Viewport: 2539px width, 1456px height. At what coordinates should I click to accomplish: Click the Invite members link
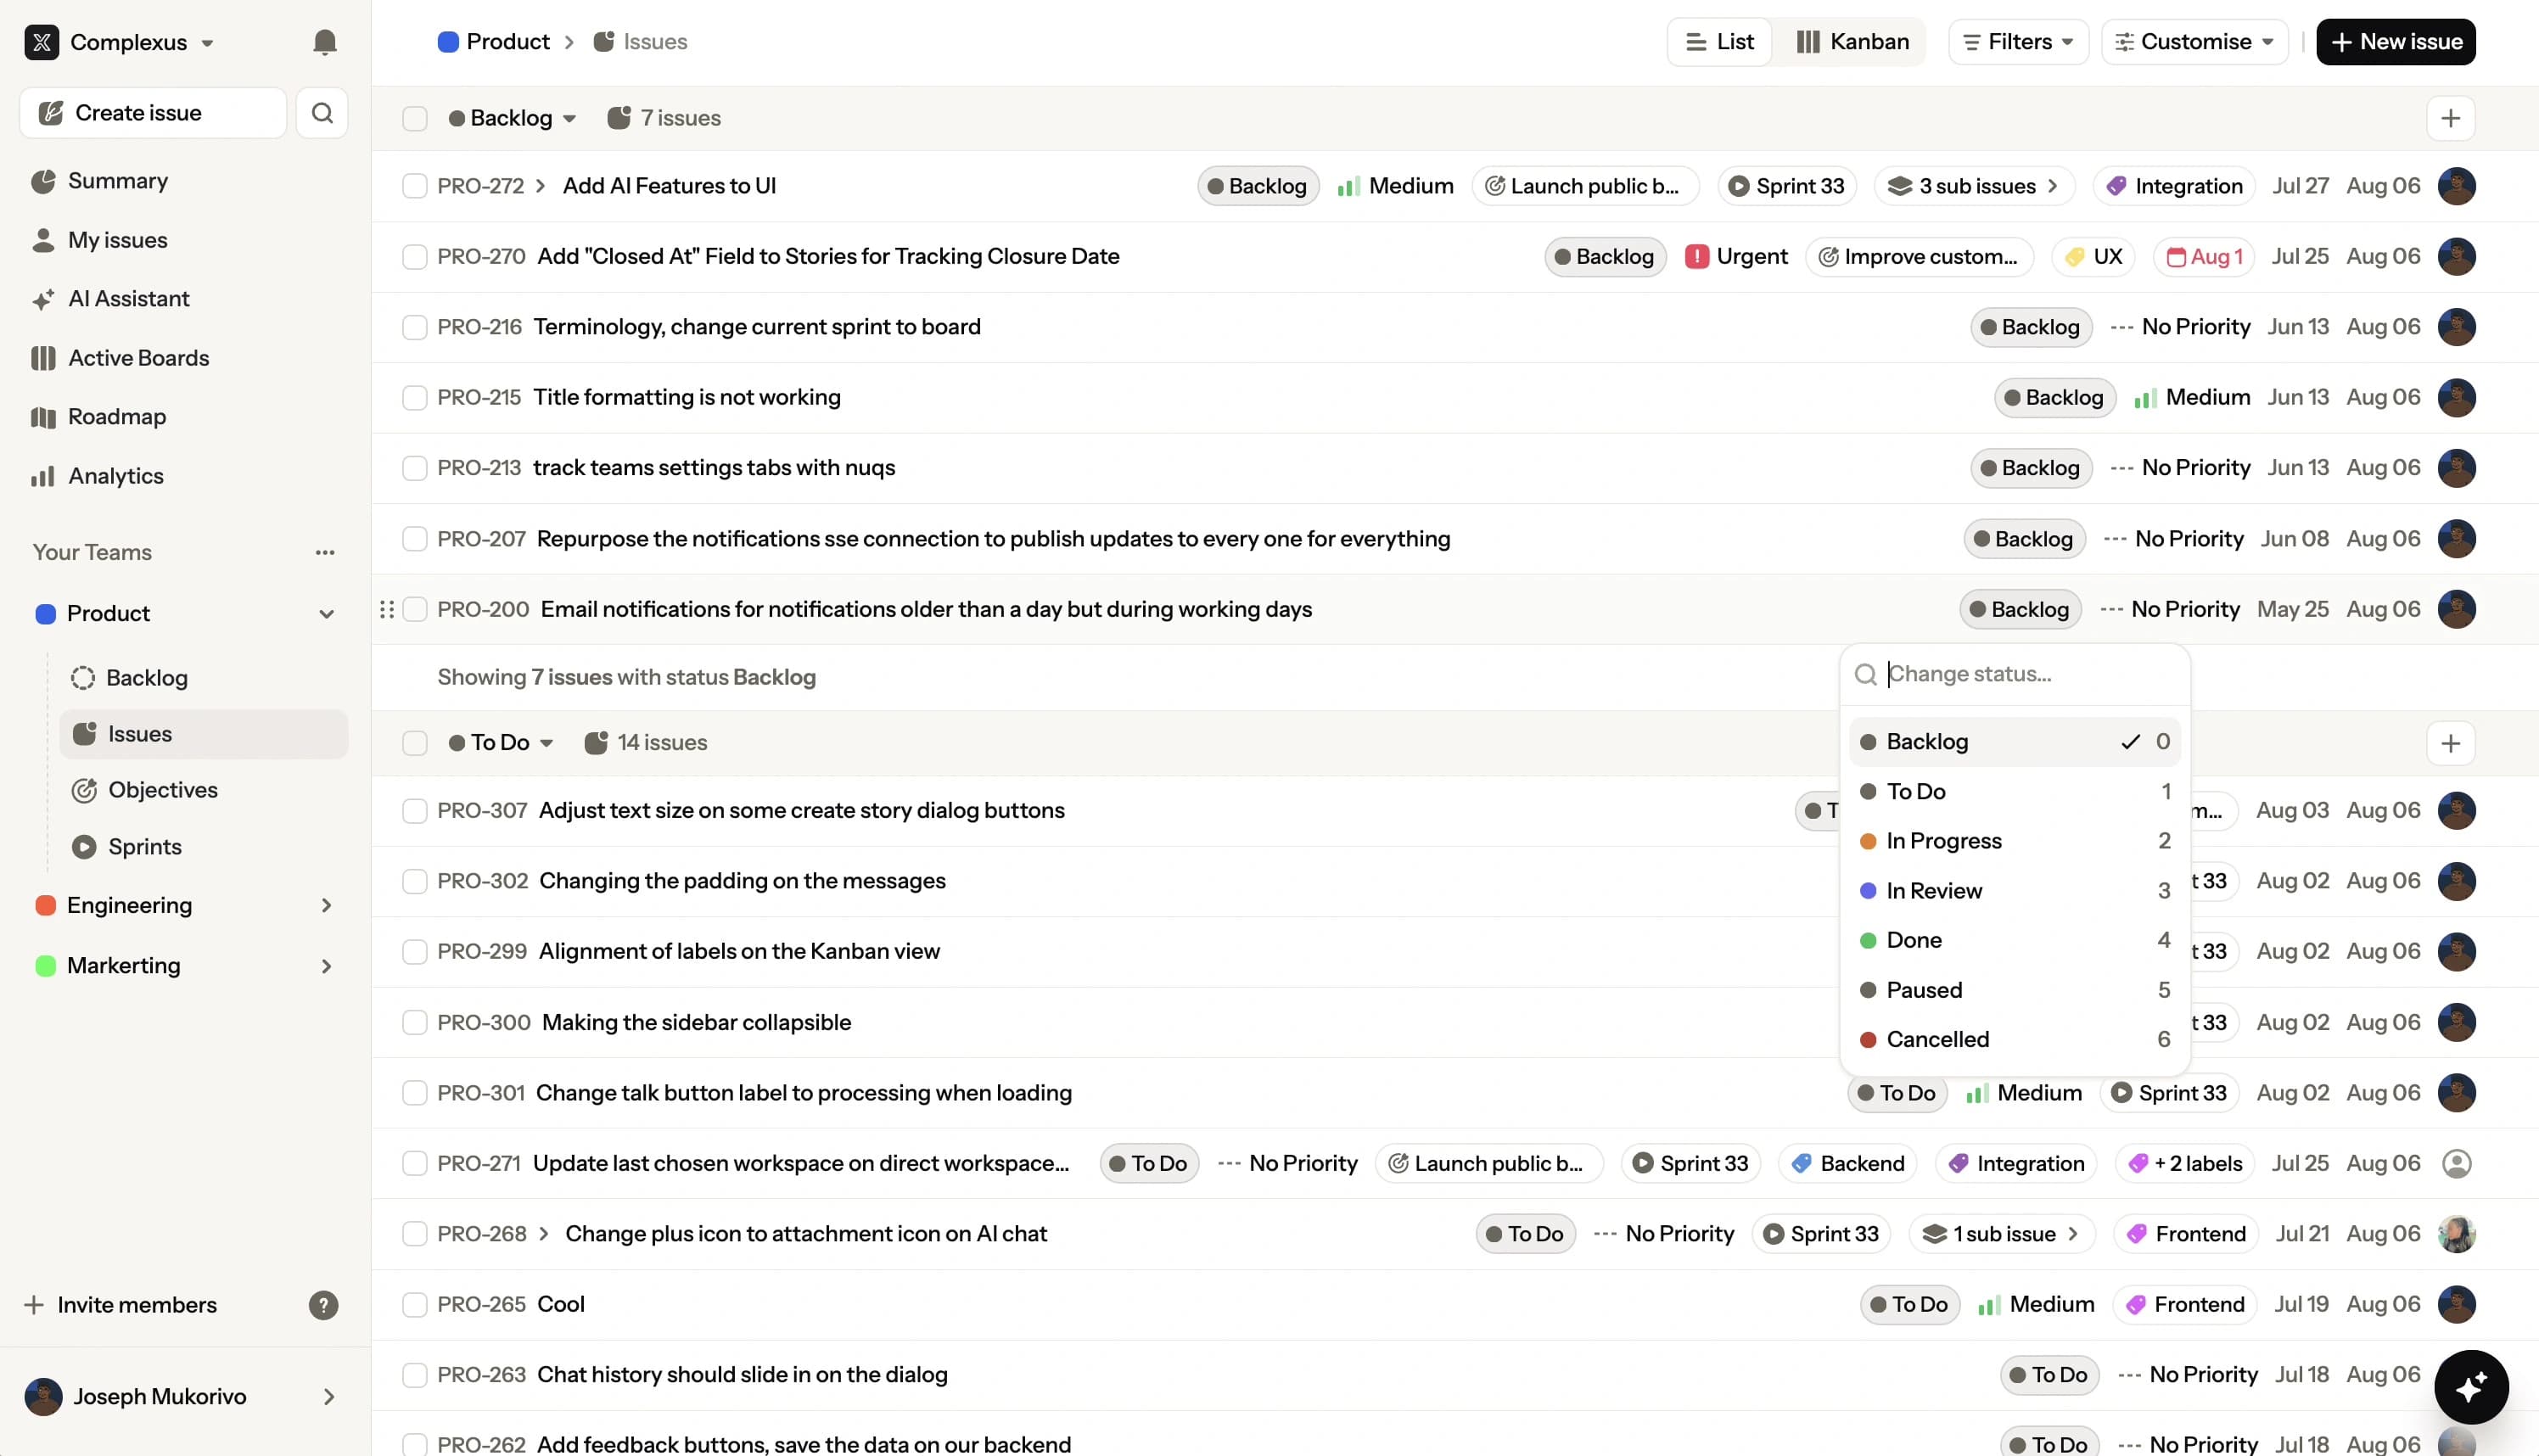pyautogui.click(x=136, y=1304)
